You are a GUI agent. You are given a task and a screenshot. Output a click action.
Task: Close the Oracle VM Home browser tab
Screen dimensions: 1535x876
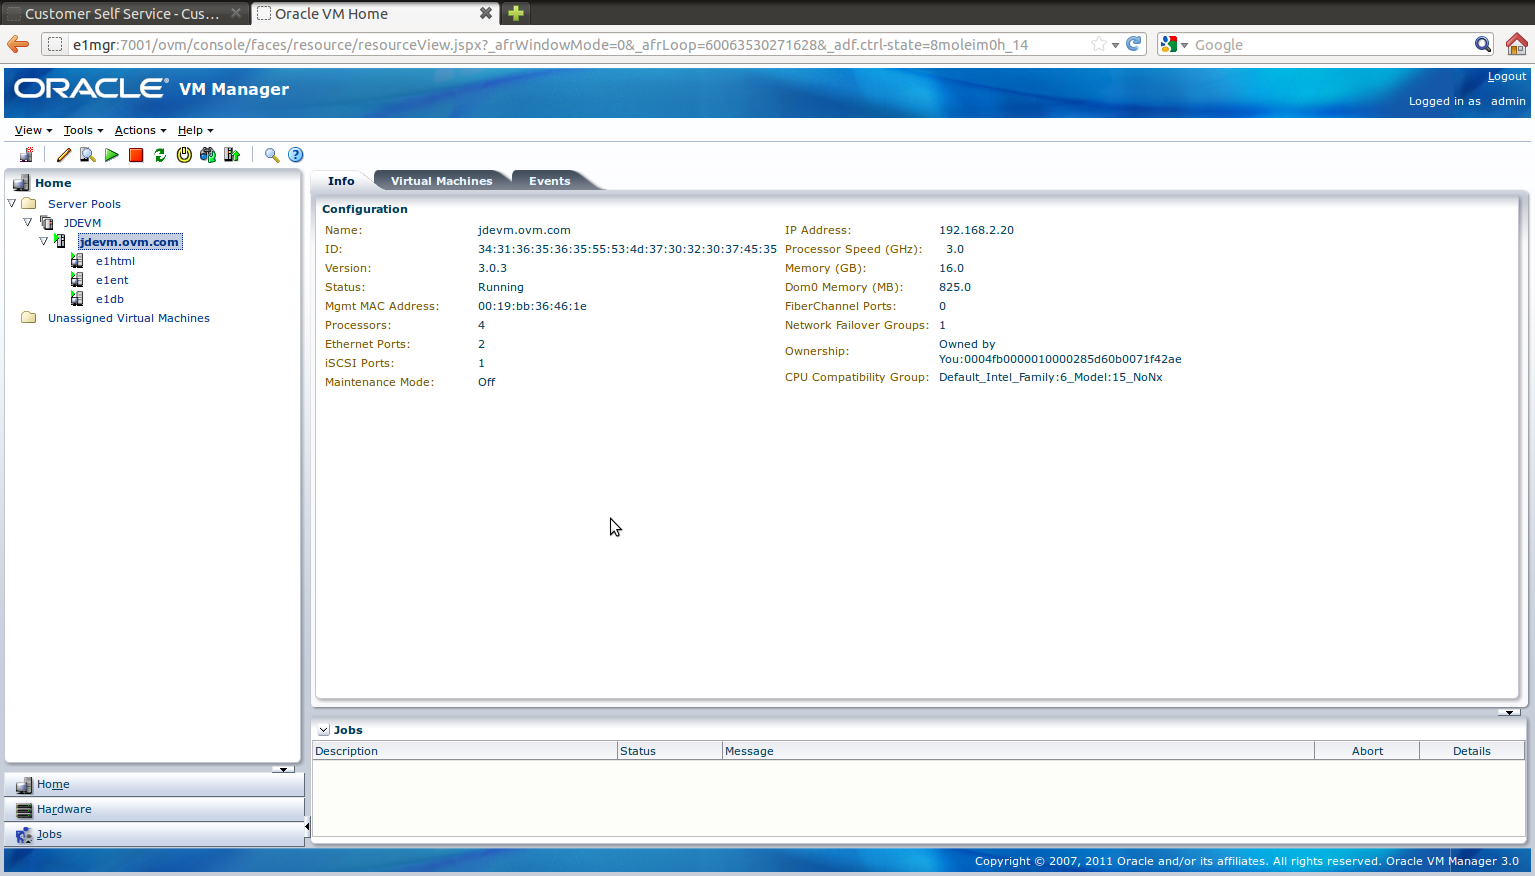coord(486,14)
